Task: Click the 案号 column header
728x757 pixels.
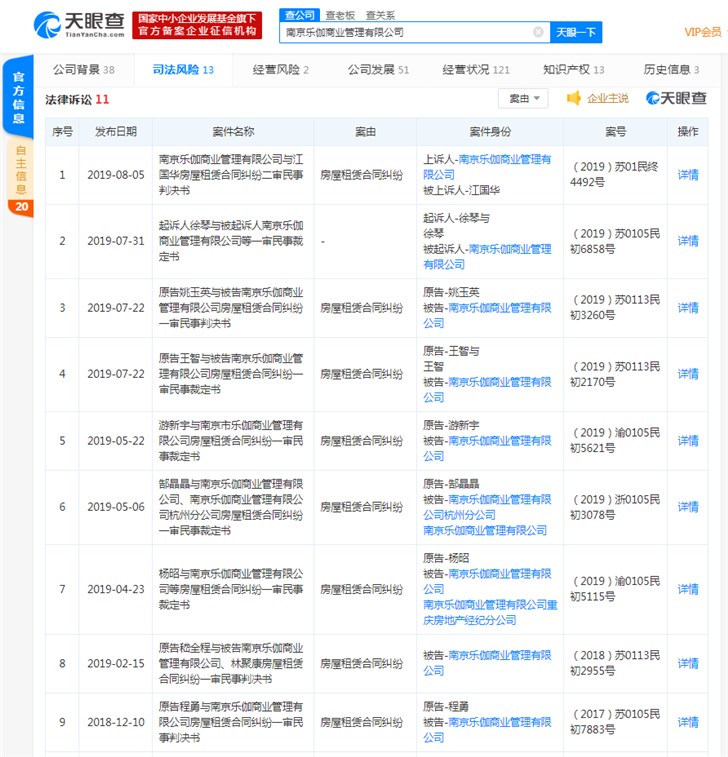Action: (x=616, y=132)
